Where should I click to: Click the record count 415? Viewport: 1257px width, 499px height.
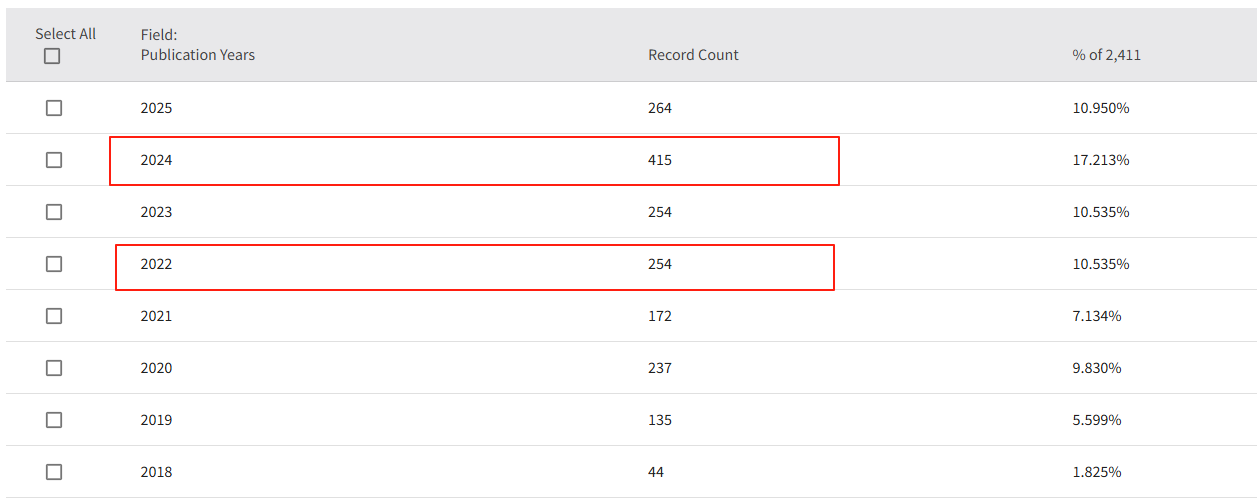click(660, 160)
